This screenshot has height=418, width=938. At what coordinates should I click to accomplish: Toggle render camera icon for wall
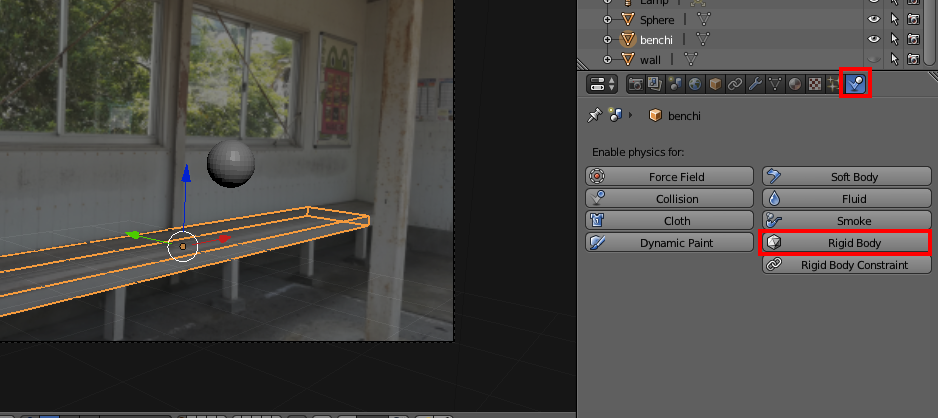pos(913,59)
